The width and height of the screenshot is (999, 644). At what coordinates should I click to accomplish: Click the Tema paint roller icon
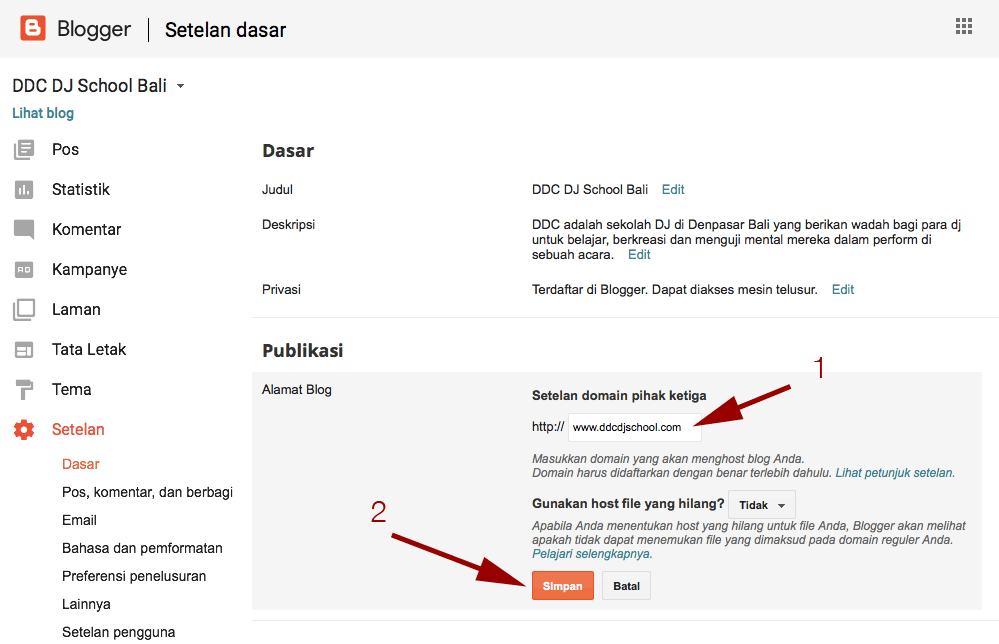[24, 389]
